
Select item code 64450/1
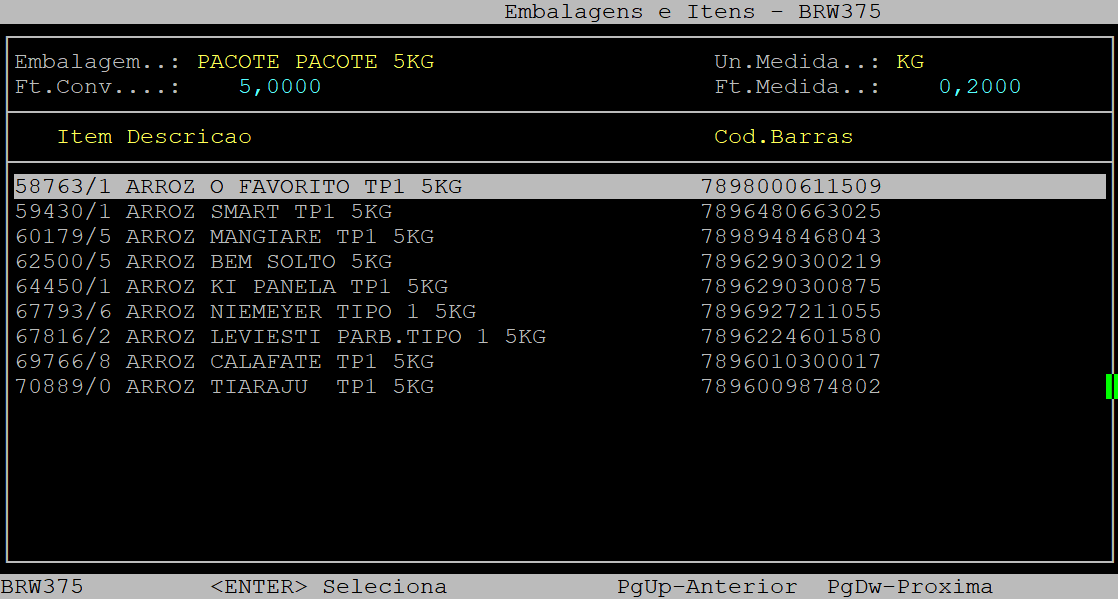point(63,287)
